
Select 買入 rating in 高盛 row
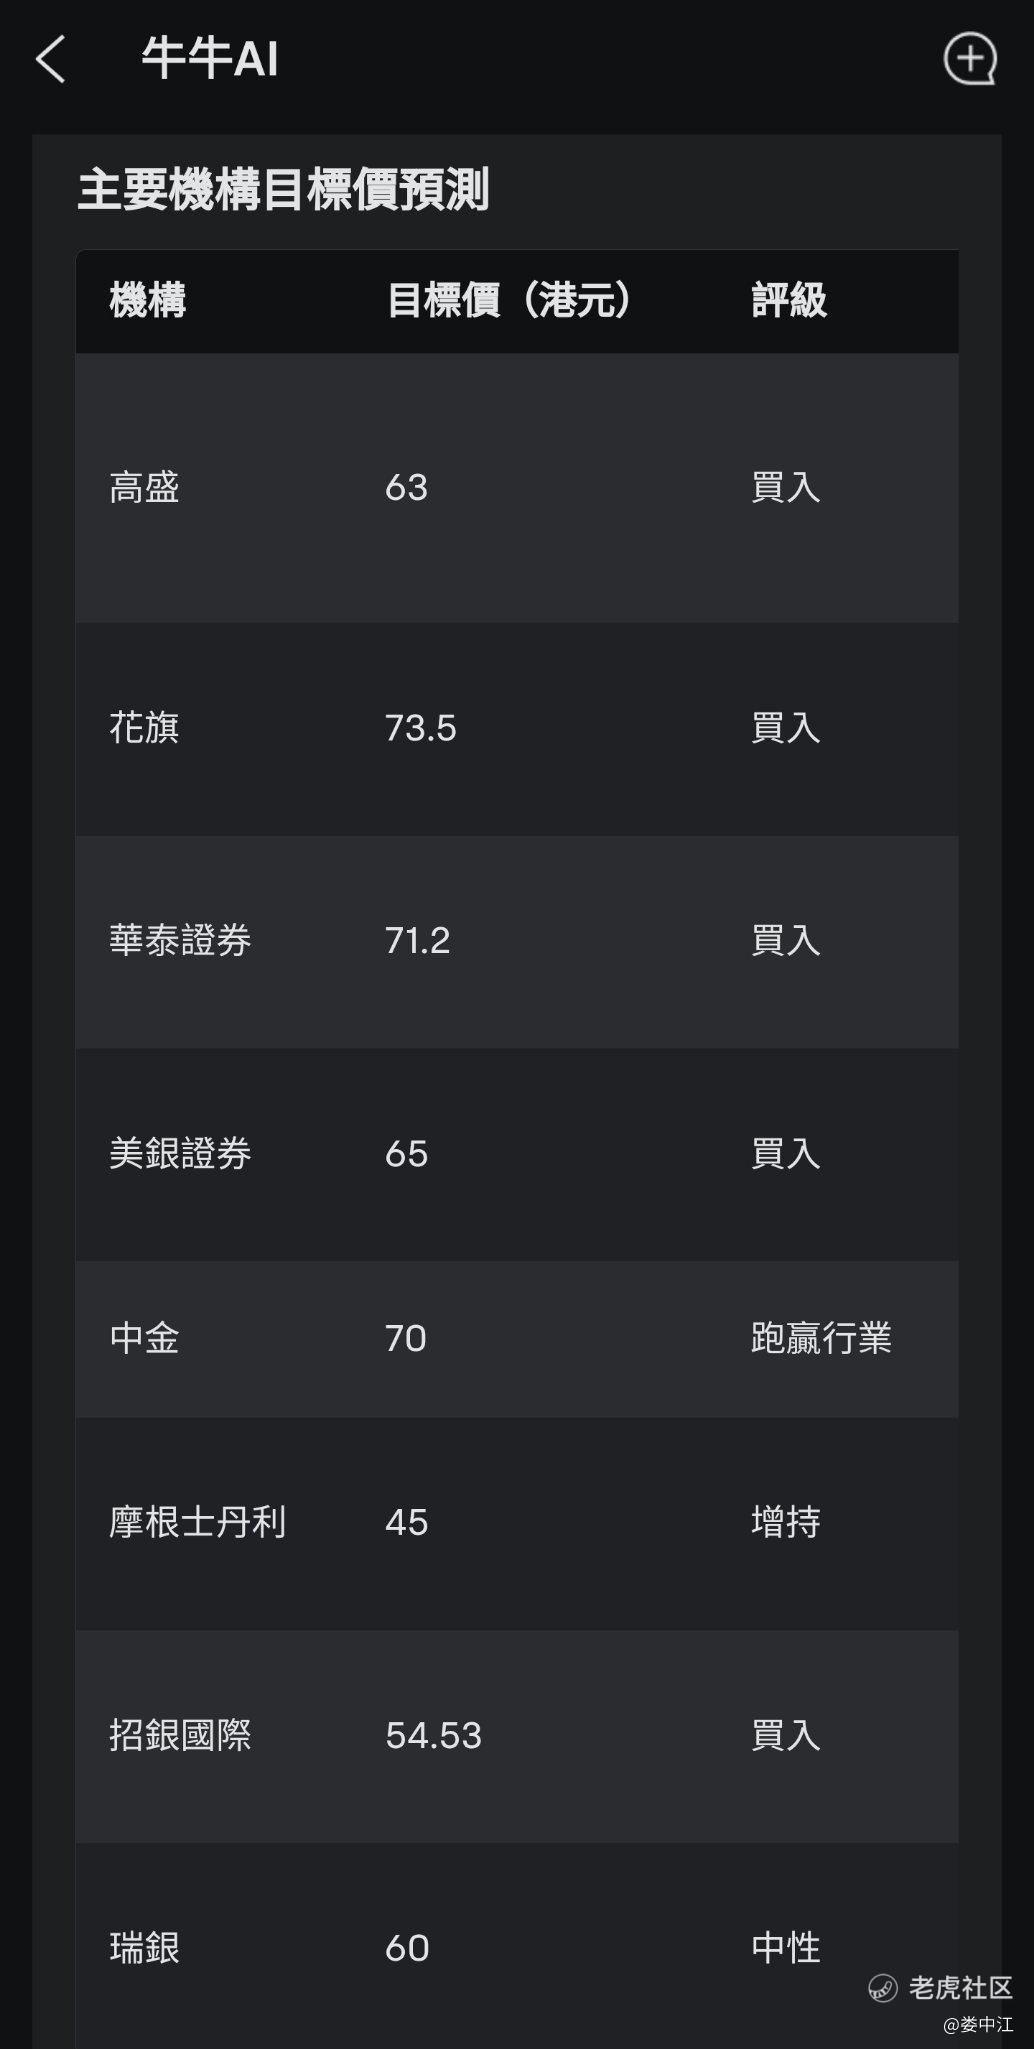[x=786, y=488]
